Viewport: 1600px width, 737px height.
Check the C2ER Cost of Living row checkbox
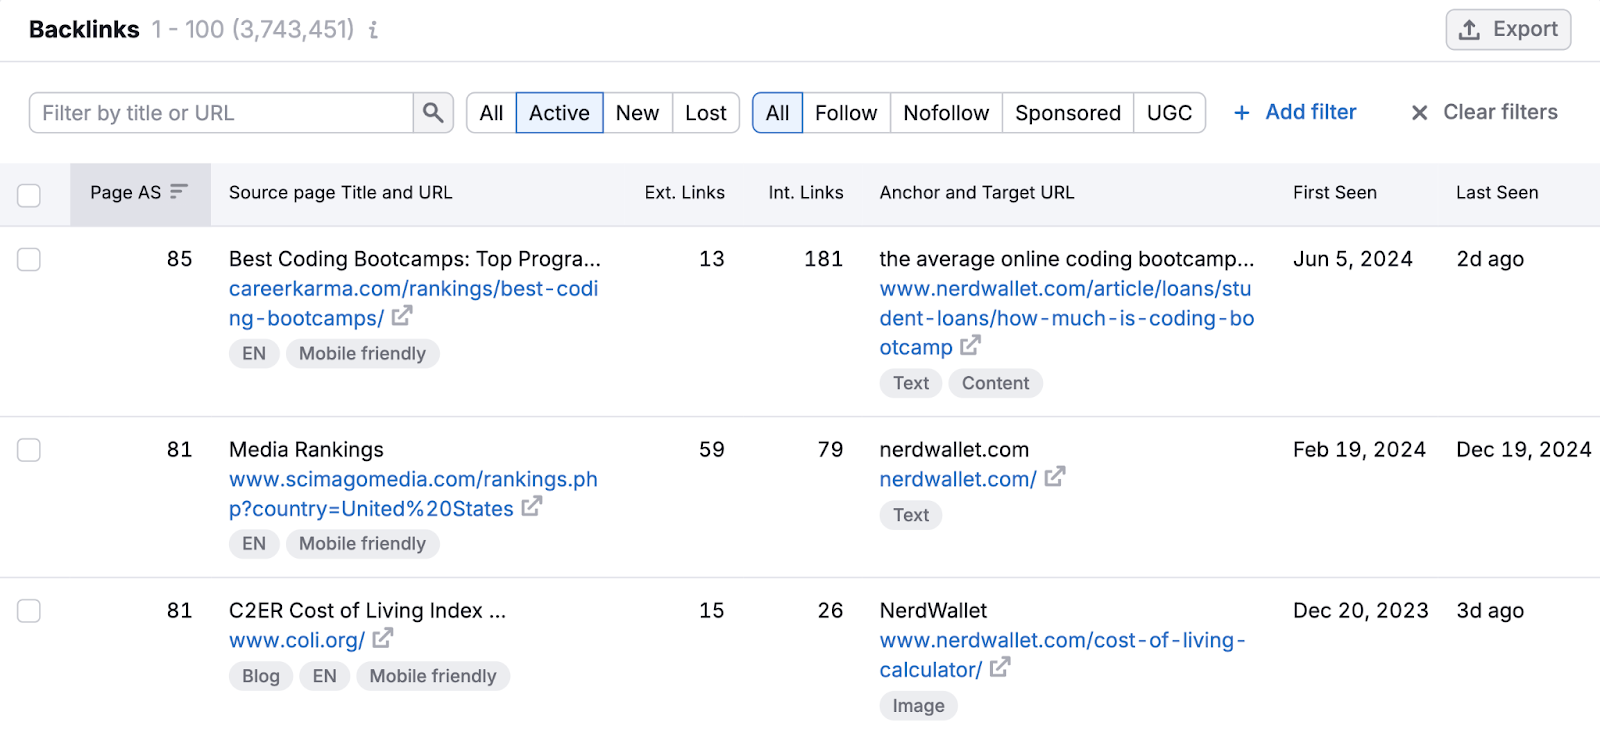click(29, 611)
